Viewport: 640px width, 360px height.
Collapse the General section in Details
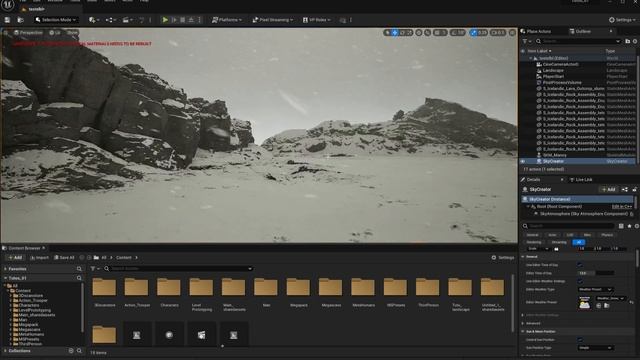tap(523, 257)
